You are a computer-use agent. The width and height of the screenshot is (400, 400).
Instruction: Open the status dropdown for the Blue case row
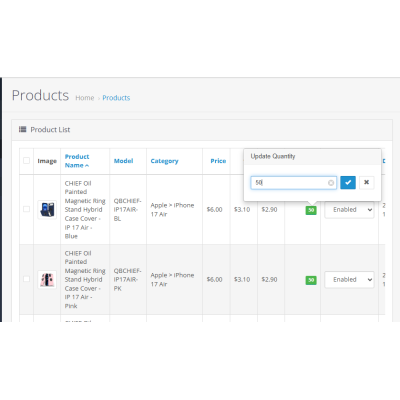[x=349, y=210]
